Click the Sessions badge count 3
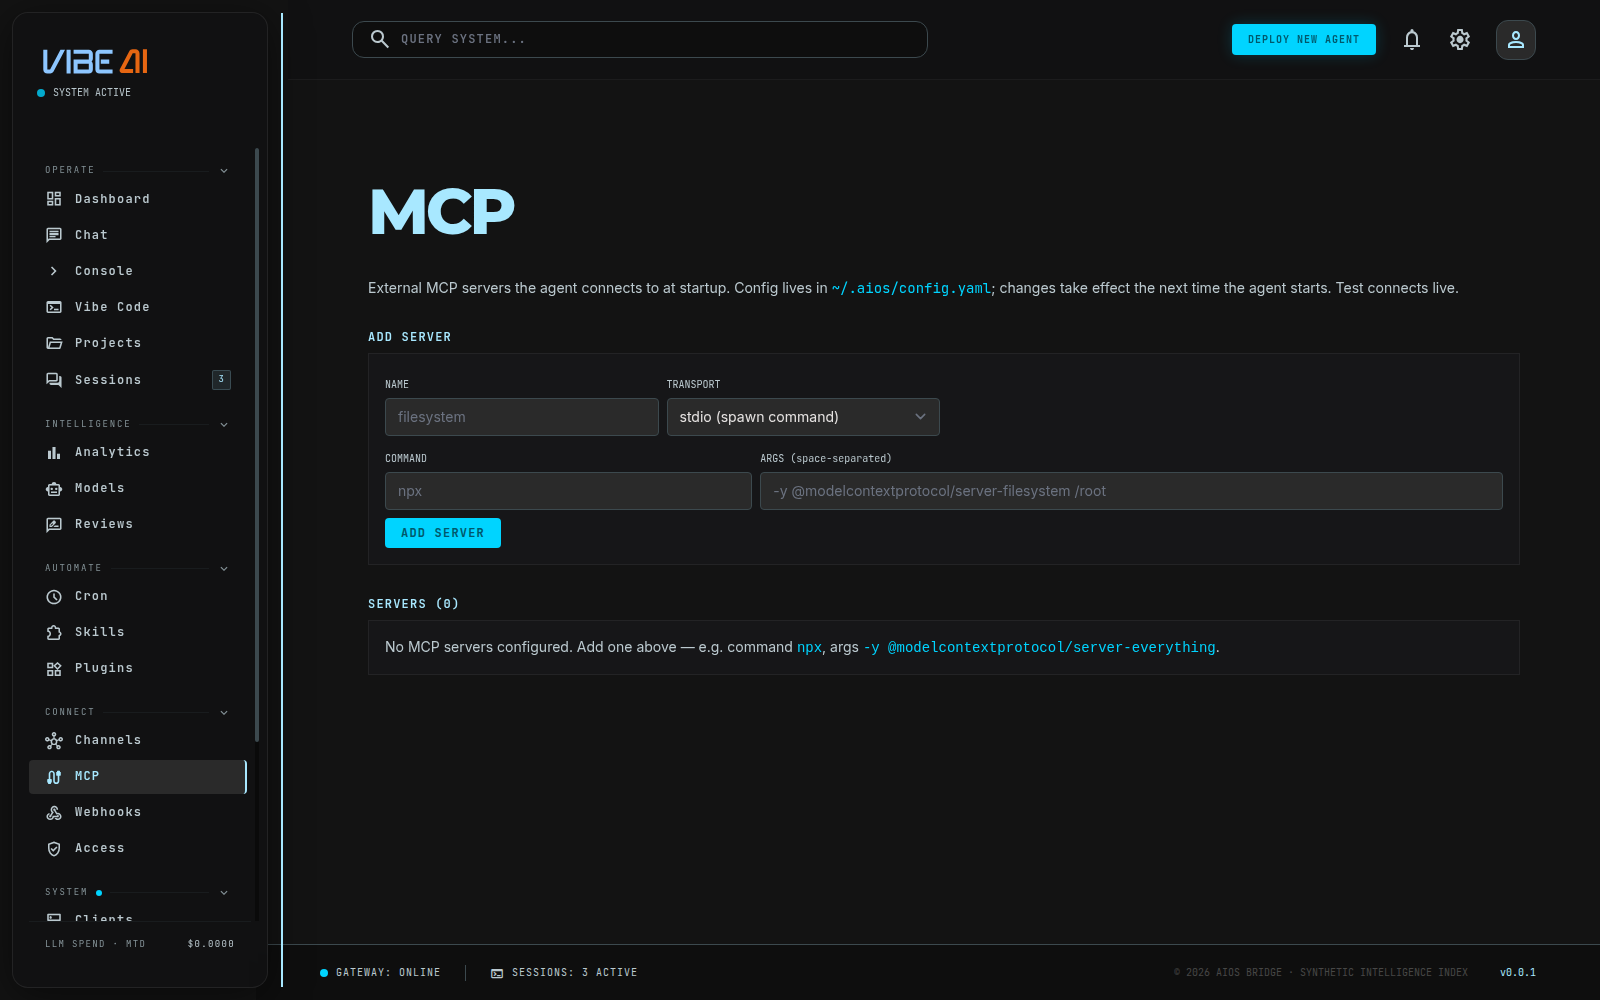The height and width of the screenshot is (1000, 1600). click(221, 380)
